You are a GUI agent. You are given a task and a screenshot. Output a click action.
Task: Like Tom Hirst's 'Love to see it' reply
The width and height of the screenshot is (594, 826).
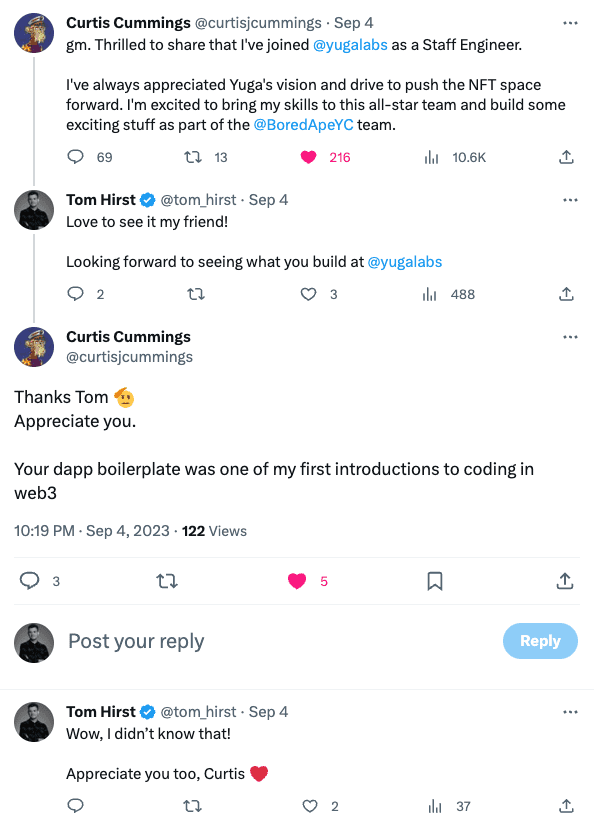point(309,294)
